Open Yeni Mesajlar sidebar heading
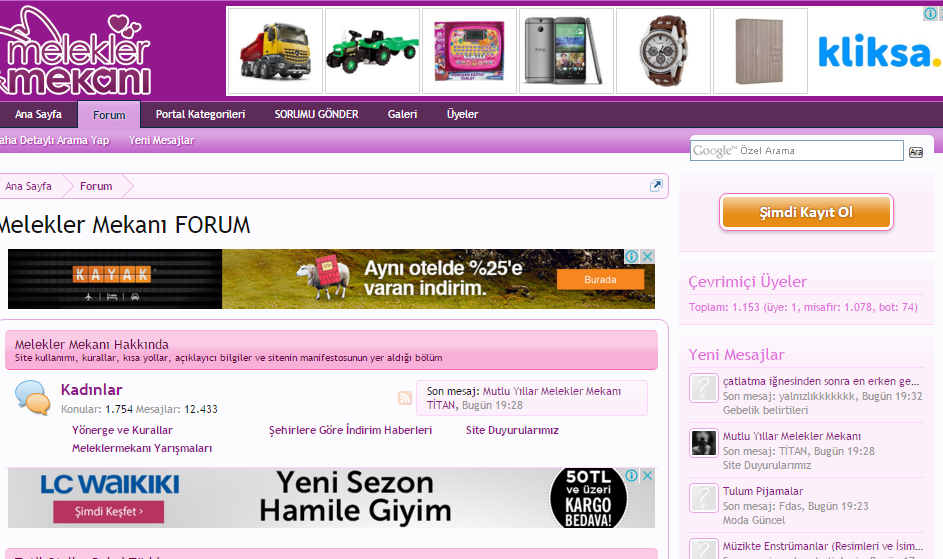 coord(736,355)
